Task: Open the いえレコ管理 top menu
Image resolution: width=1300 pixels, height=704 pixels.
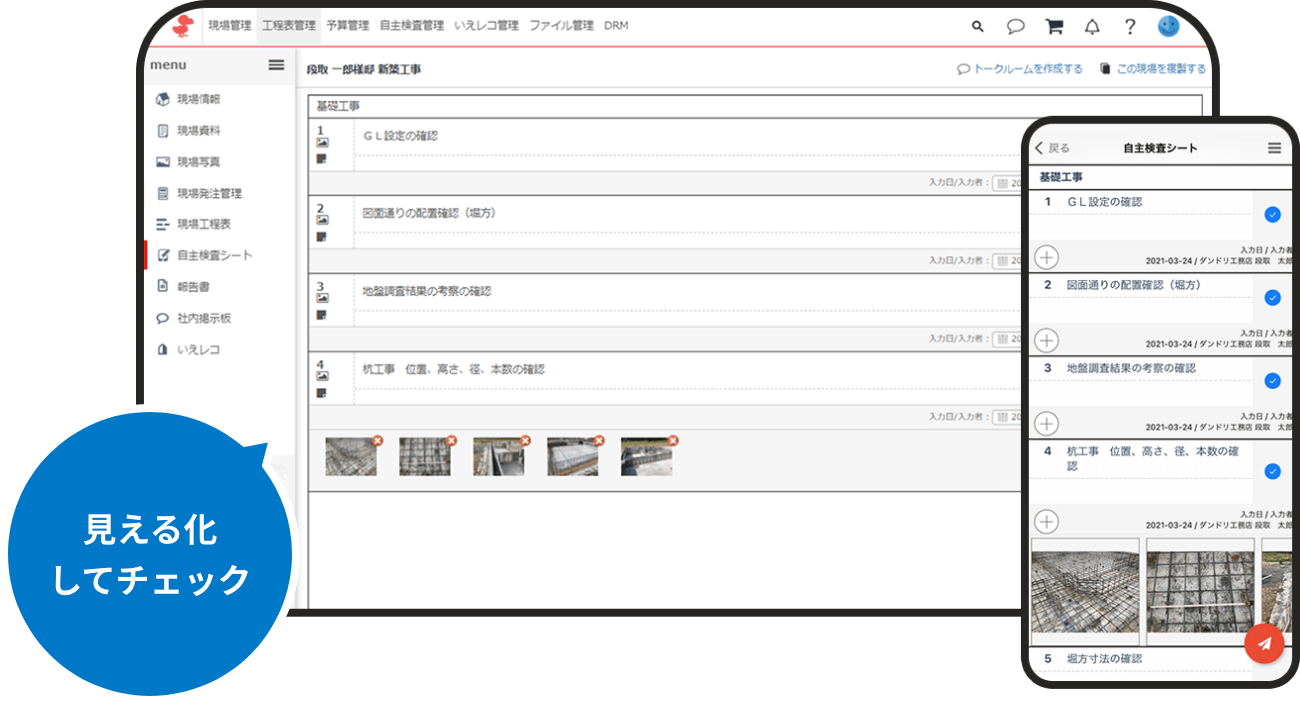Action: (x=486, y=26)
